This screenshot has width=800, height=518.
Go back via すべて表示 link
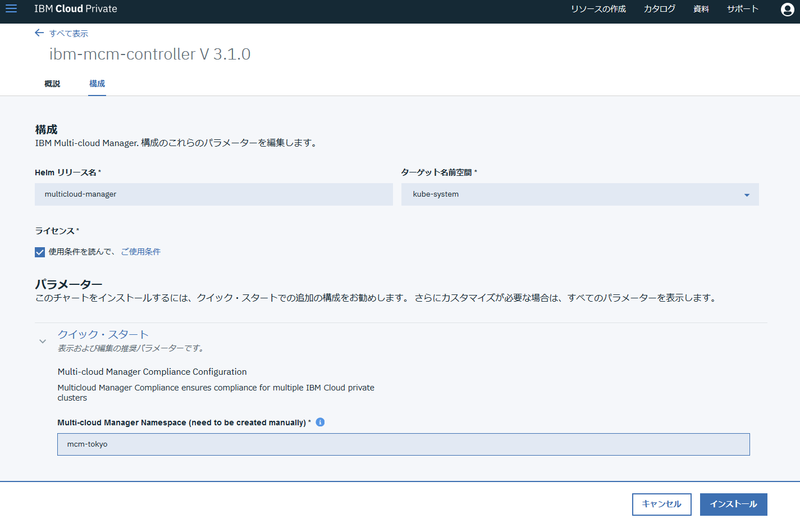68,34
